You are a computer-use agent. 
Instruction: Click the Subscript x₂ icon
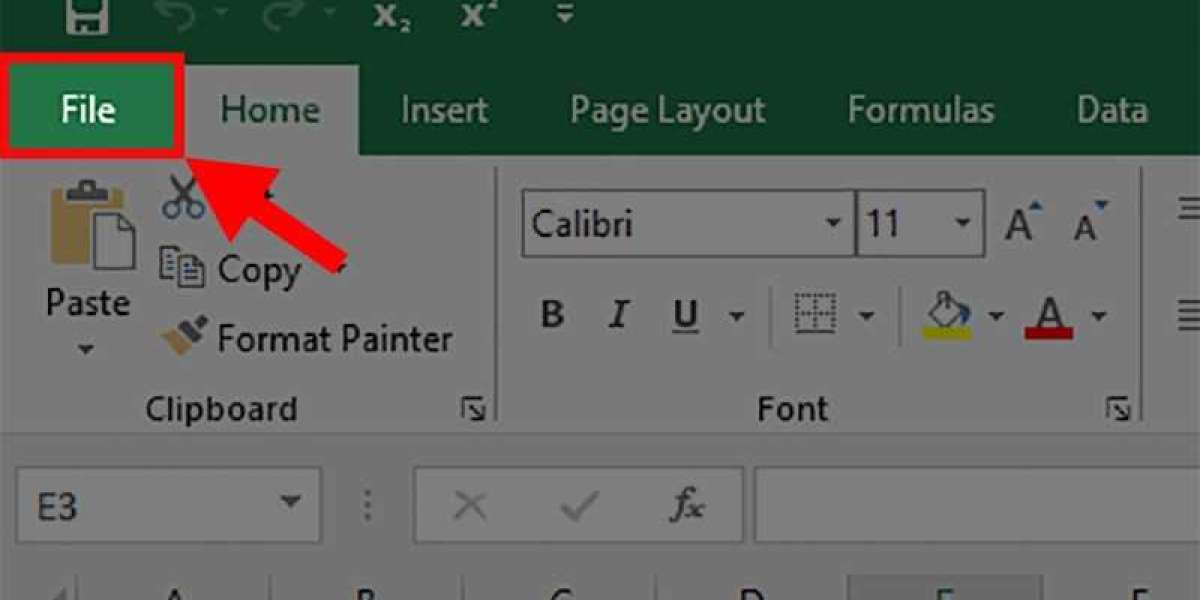[x=389, y=14]
